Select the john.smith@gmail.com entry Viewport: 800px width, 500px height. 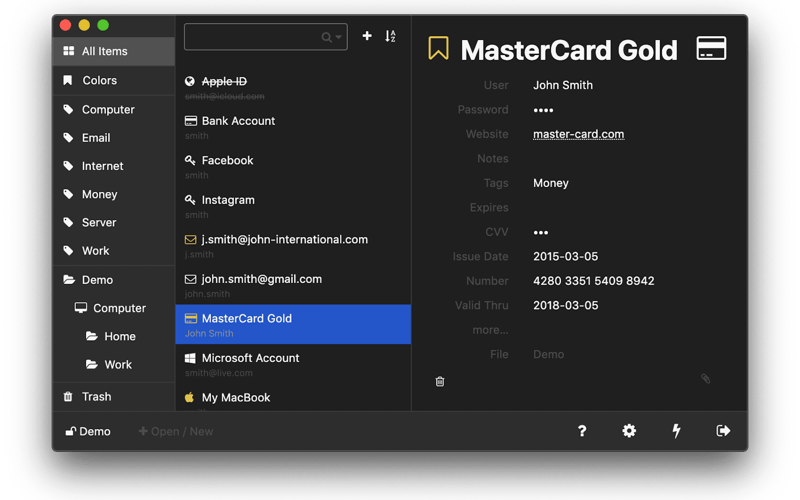pyautogui.click(x=293, y=285)
